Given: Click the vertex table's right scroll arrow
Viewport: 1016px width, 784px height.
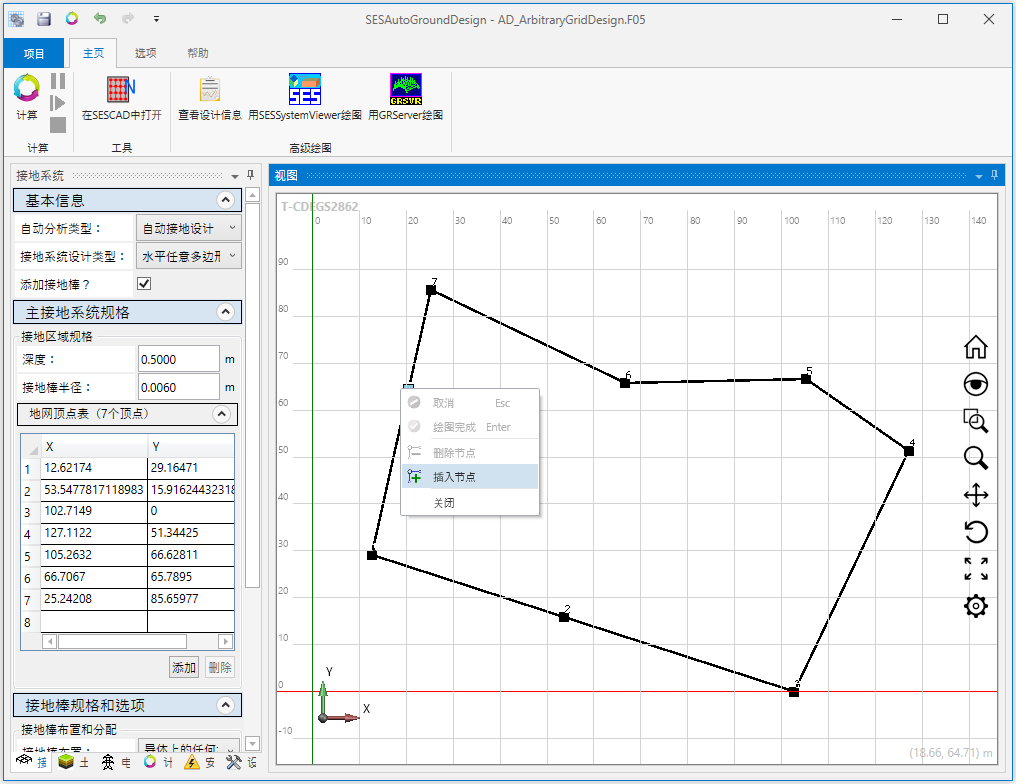Looking at the screenshot, I should [x=225, y=641].
